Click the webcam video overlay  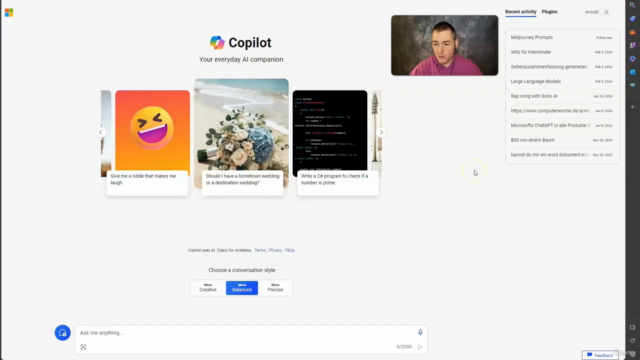coord(444,45)
